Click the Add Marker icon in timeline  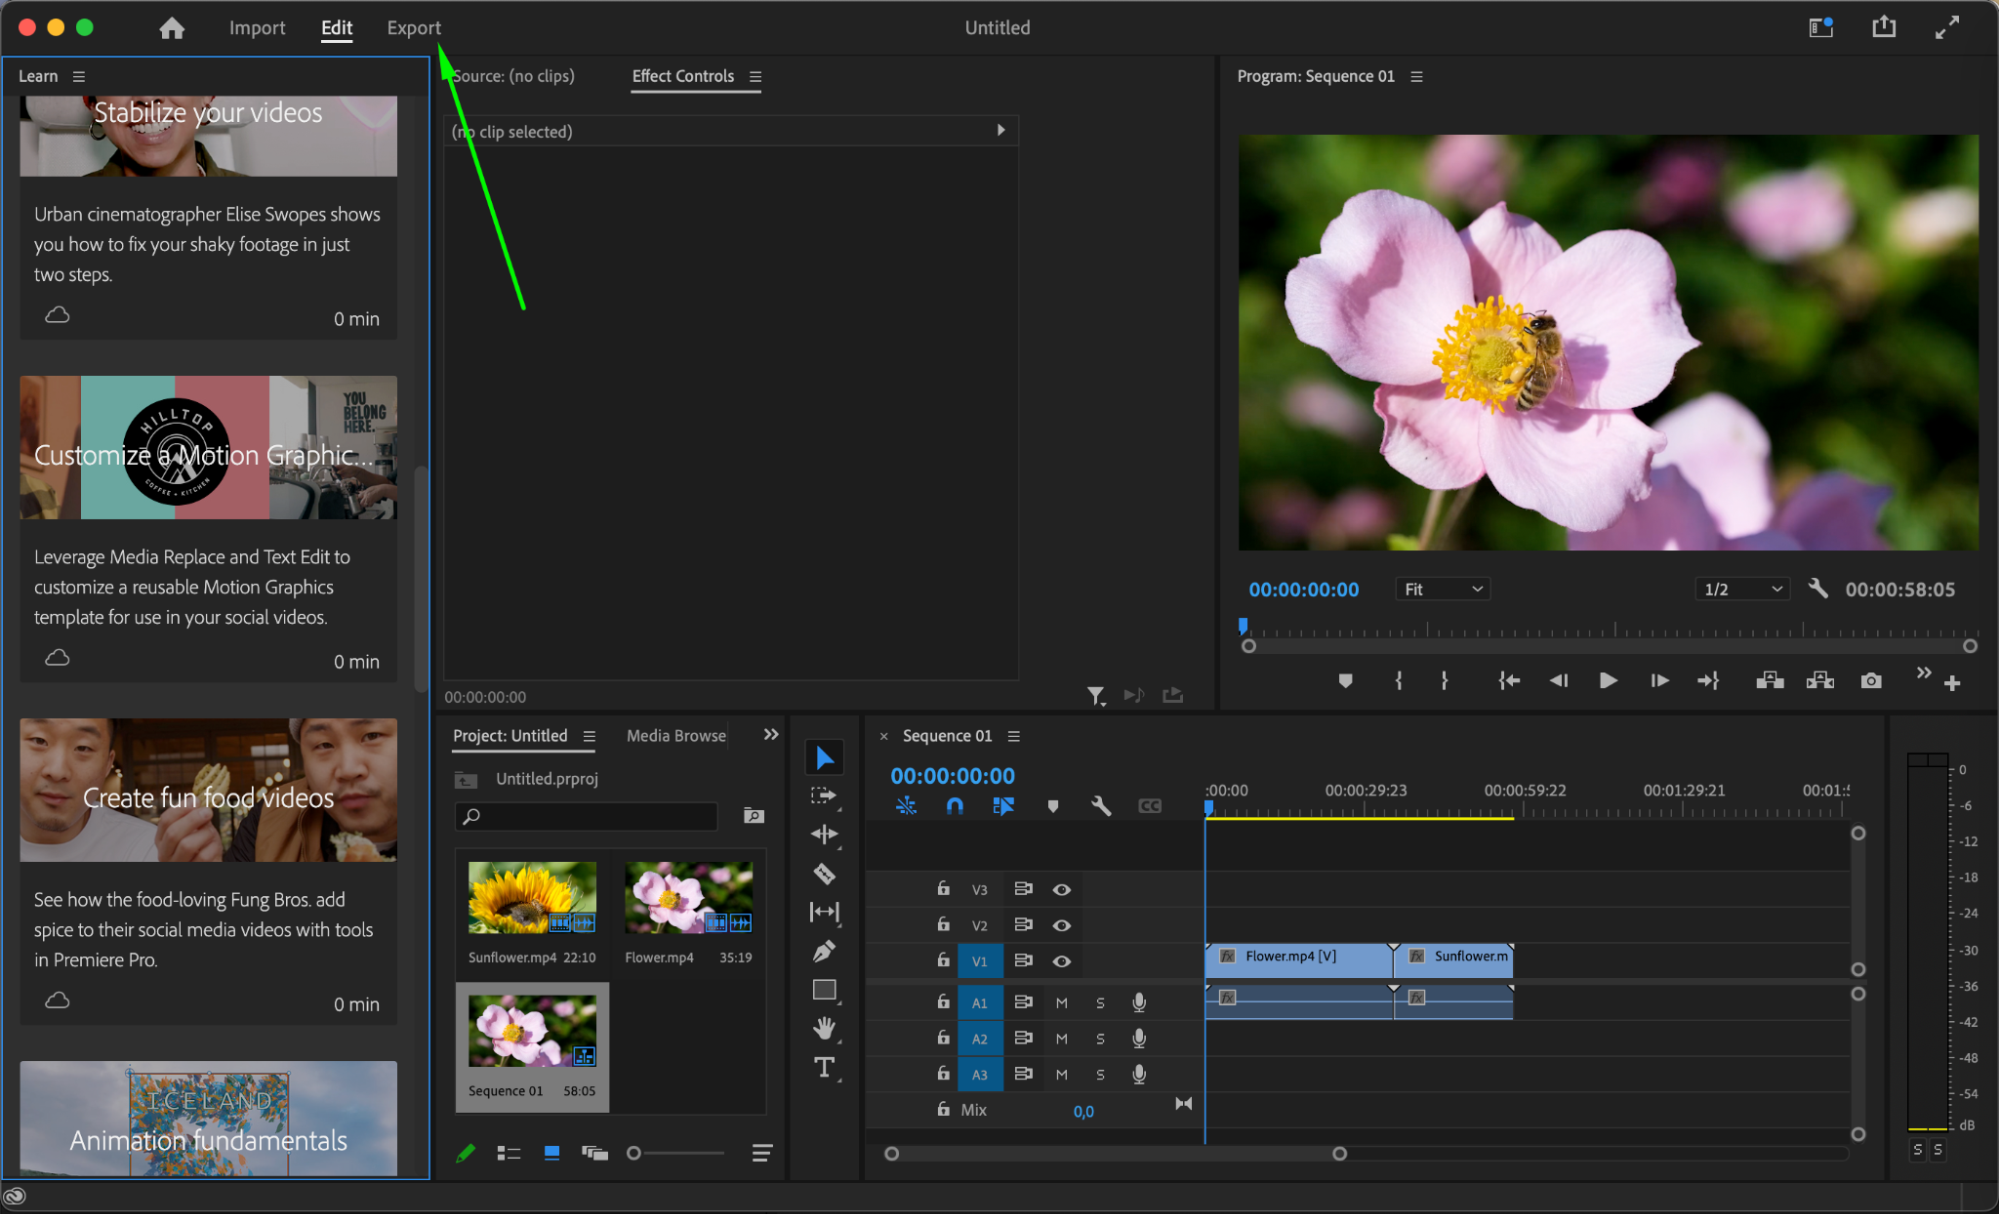(x=1052, y=806)
